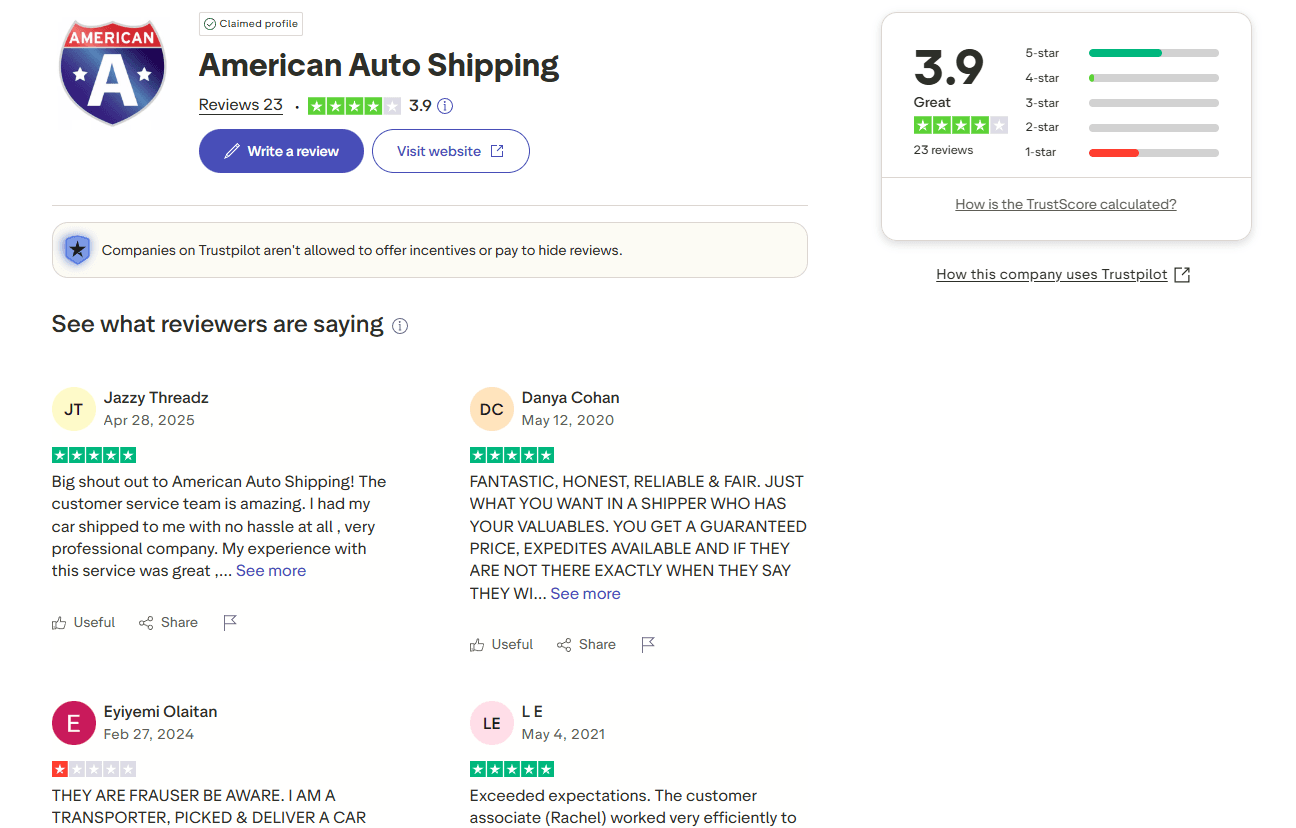Viewport: 1296px width, 828px height.
Task: Click the American Auto Shipping logo
Action: tap(111, 72)
